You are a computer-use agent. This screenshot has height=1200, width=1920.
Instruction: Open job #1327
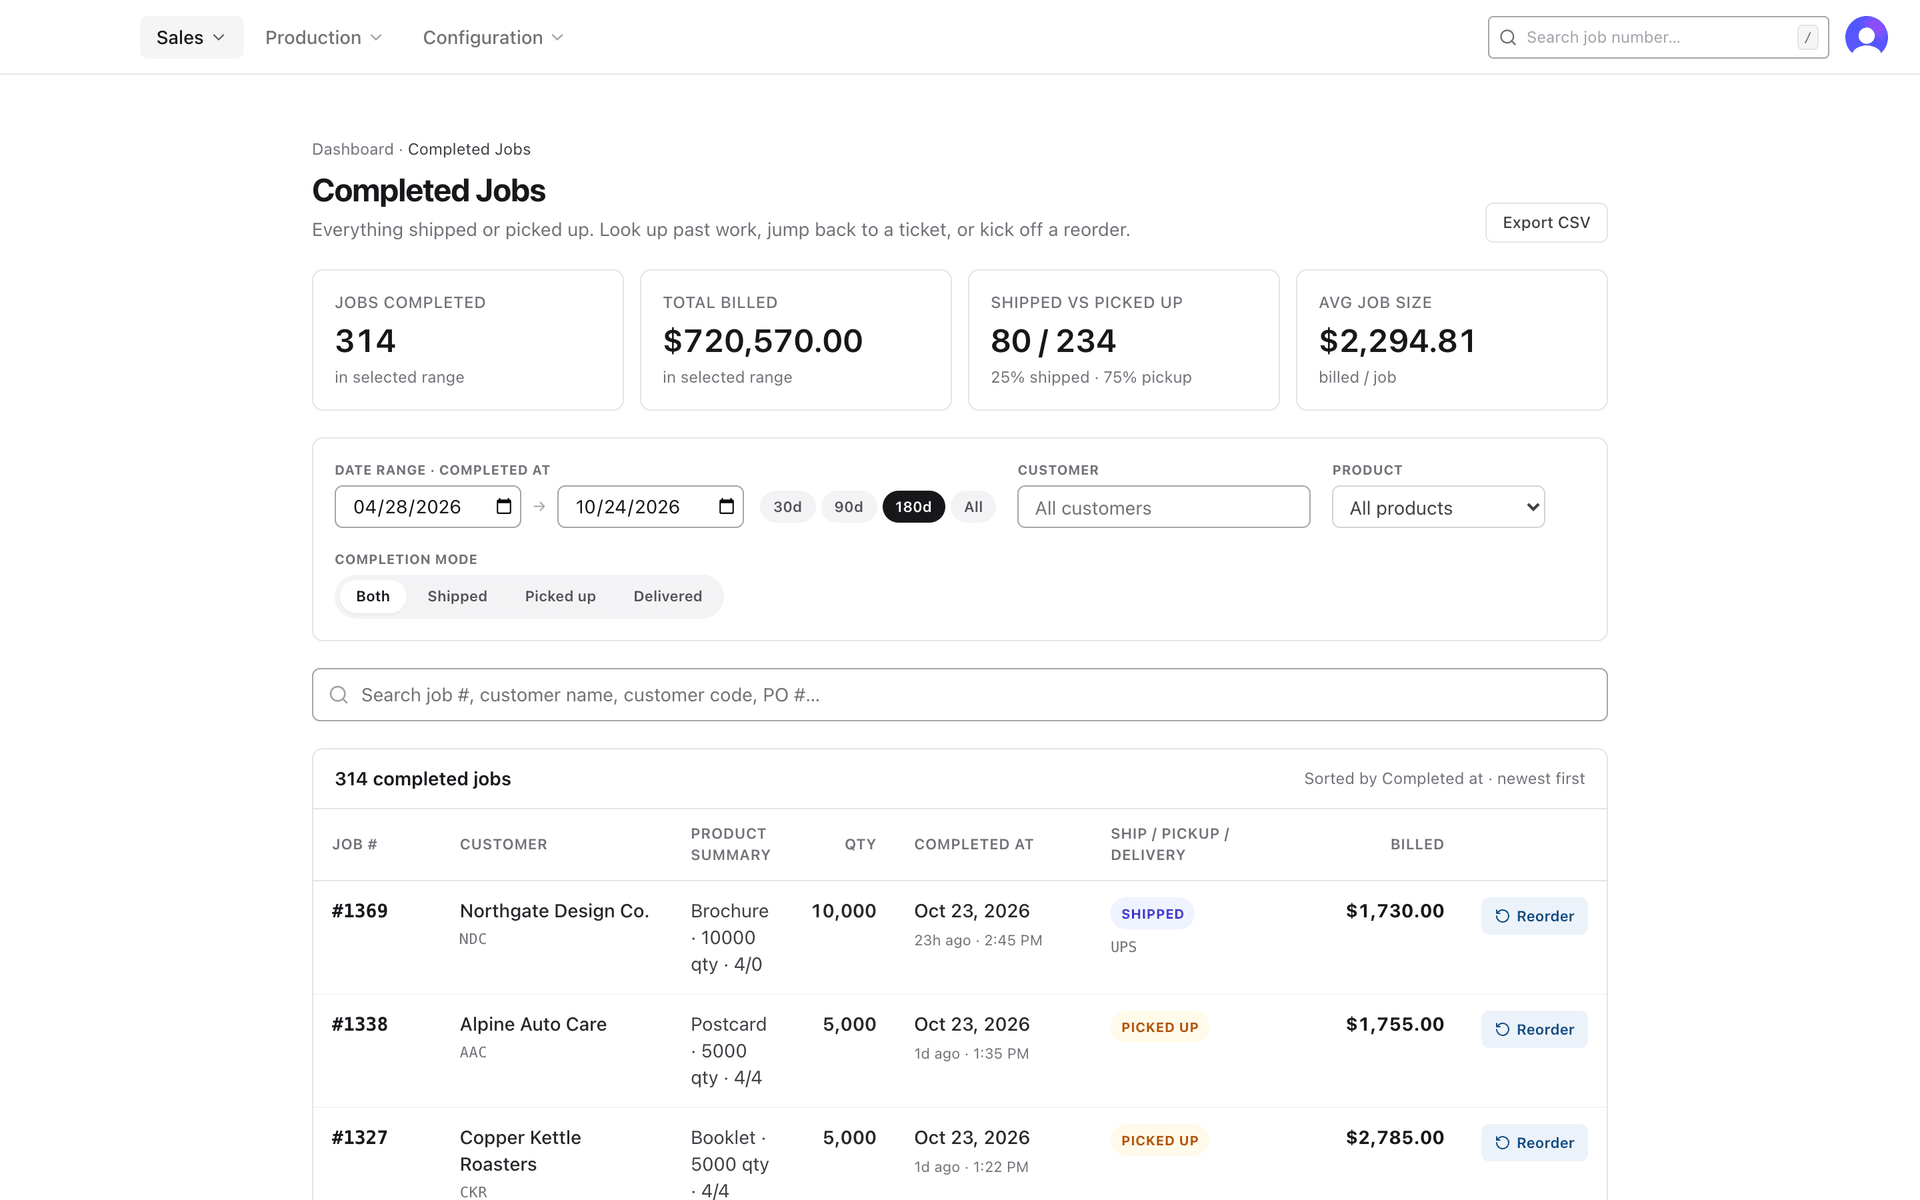click(x=360, y=1137)
